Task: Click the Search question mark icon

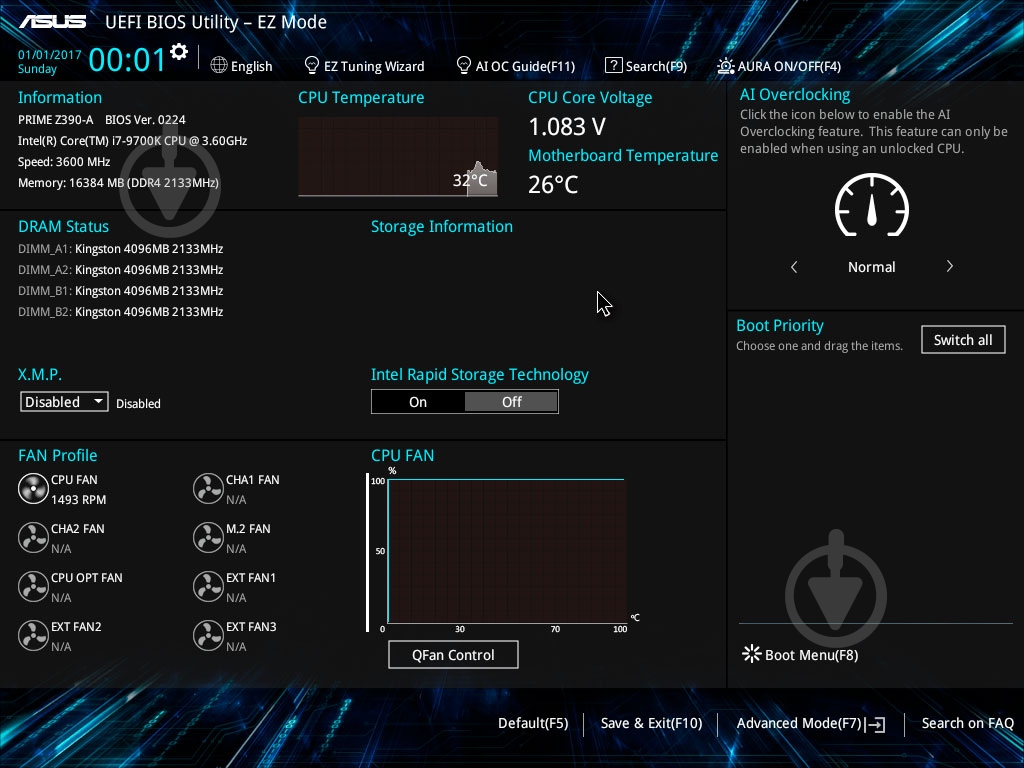Action: [613, 65]
